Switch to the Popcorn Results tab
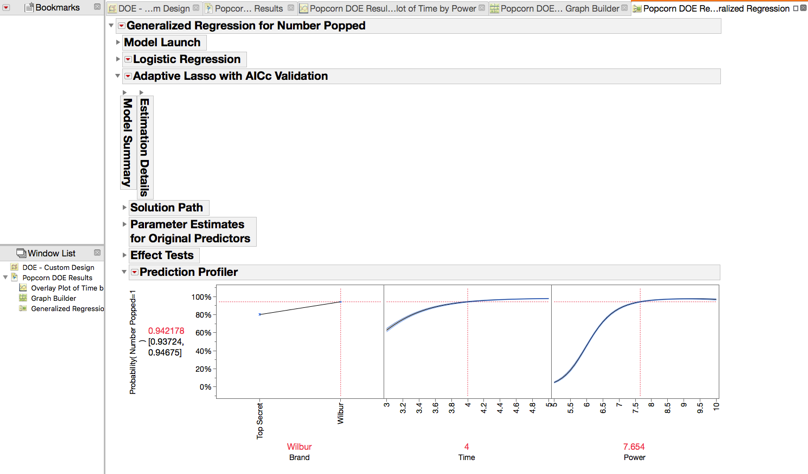The width and height of the screenshot is (808, 474). pyautogui.click(x=249, y=8)
